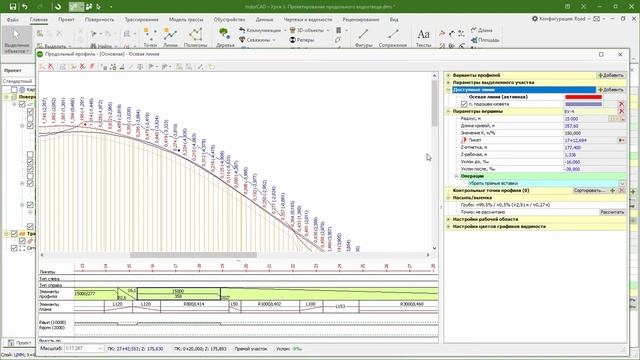Click the Радиус value field
The height and width of the screenshot is (360, 640).
586,119
